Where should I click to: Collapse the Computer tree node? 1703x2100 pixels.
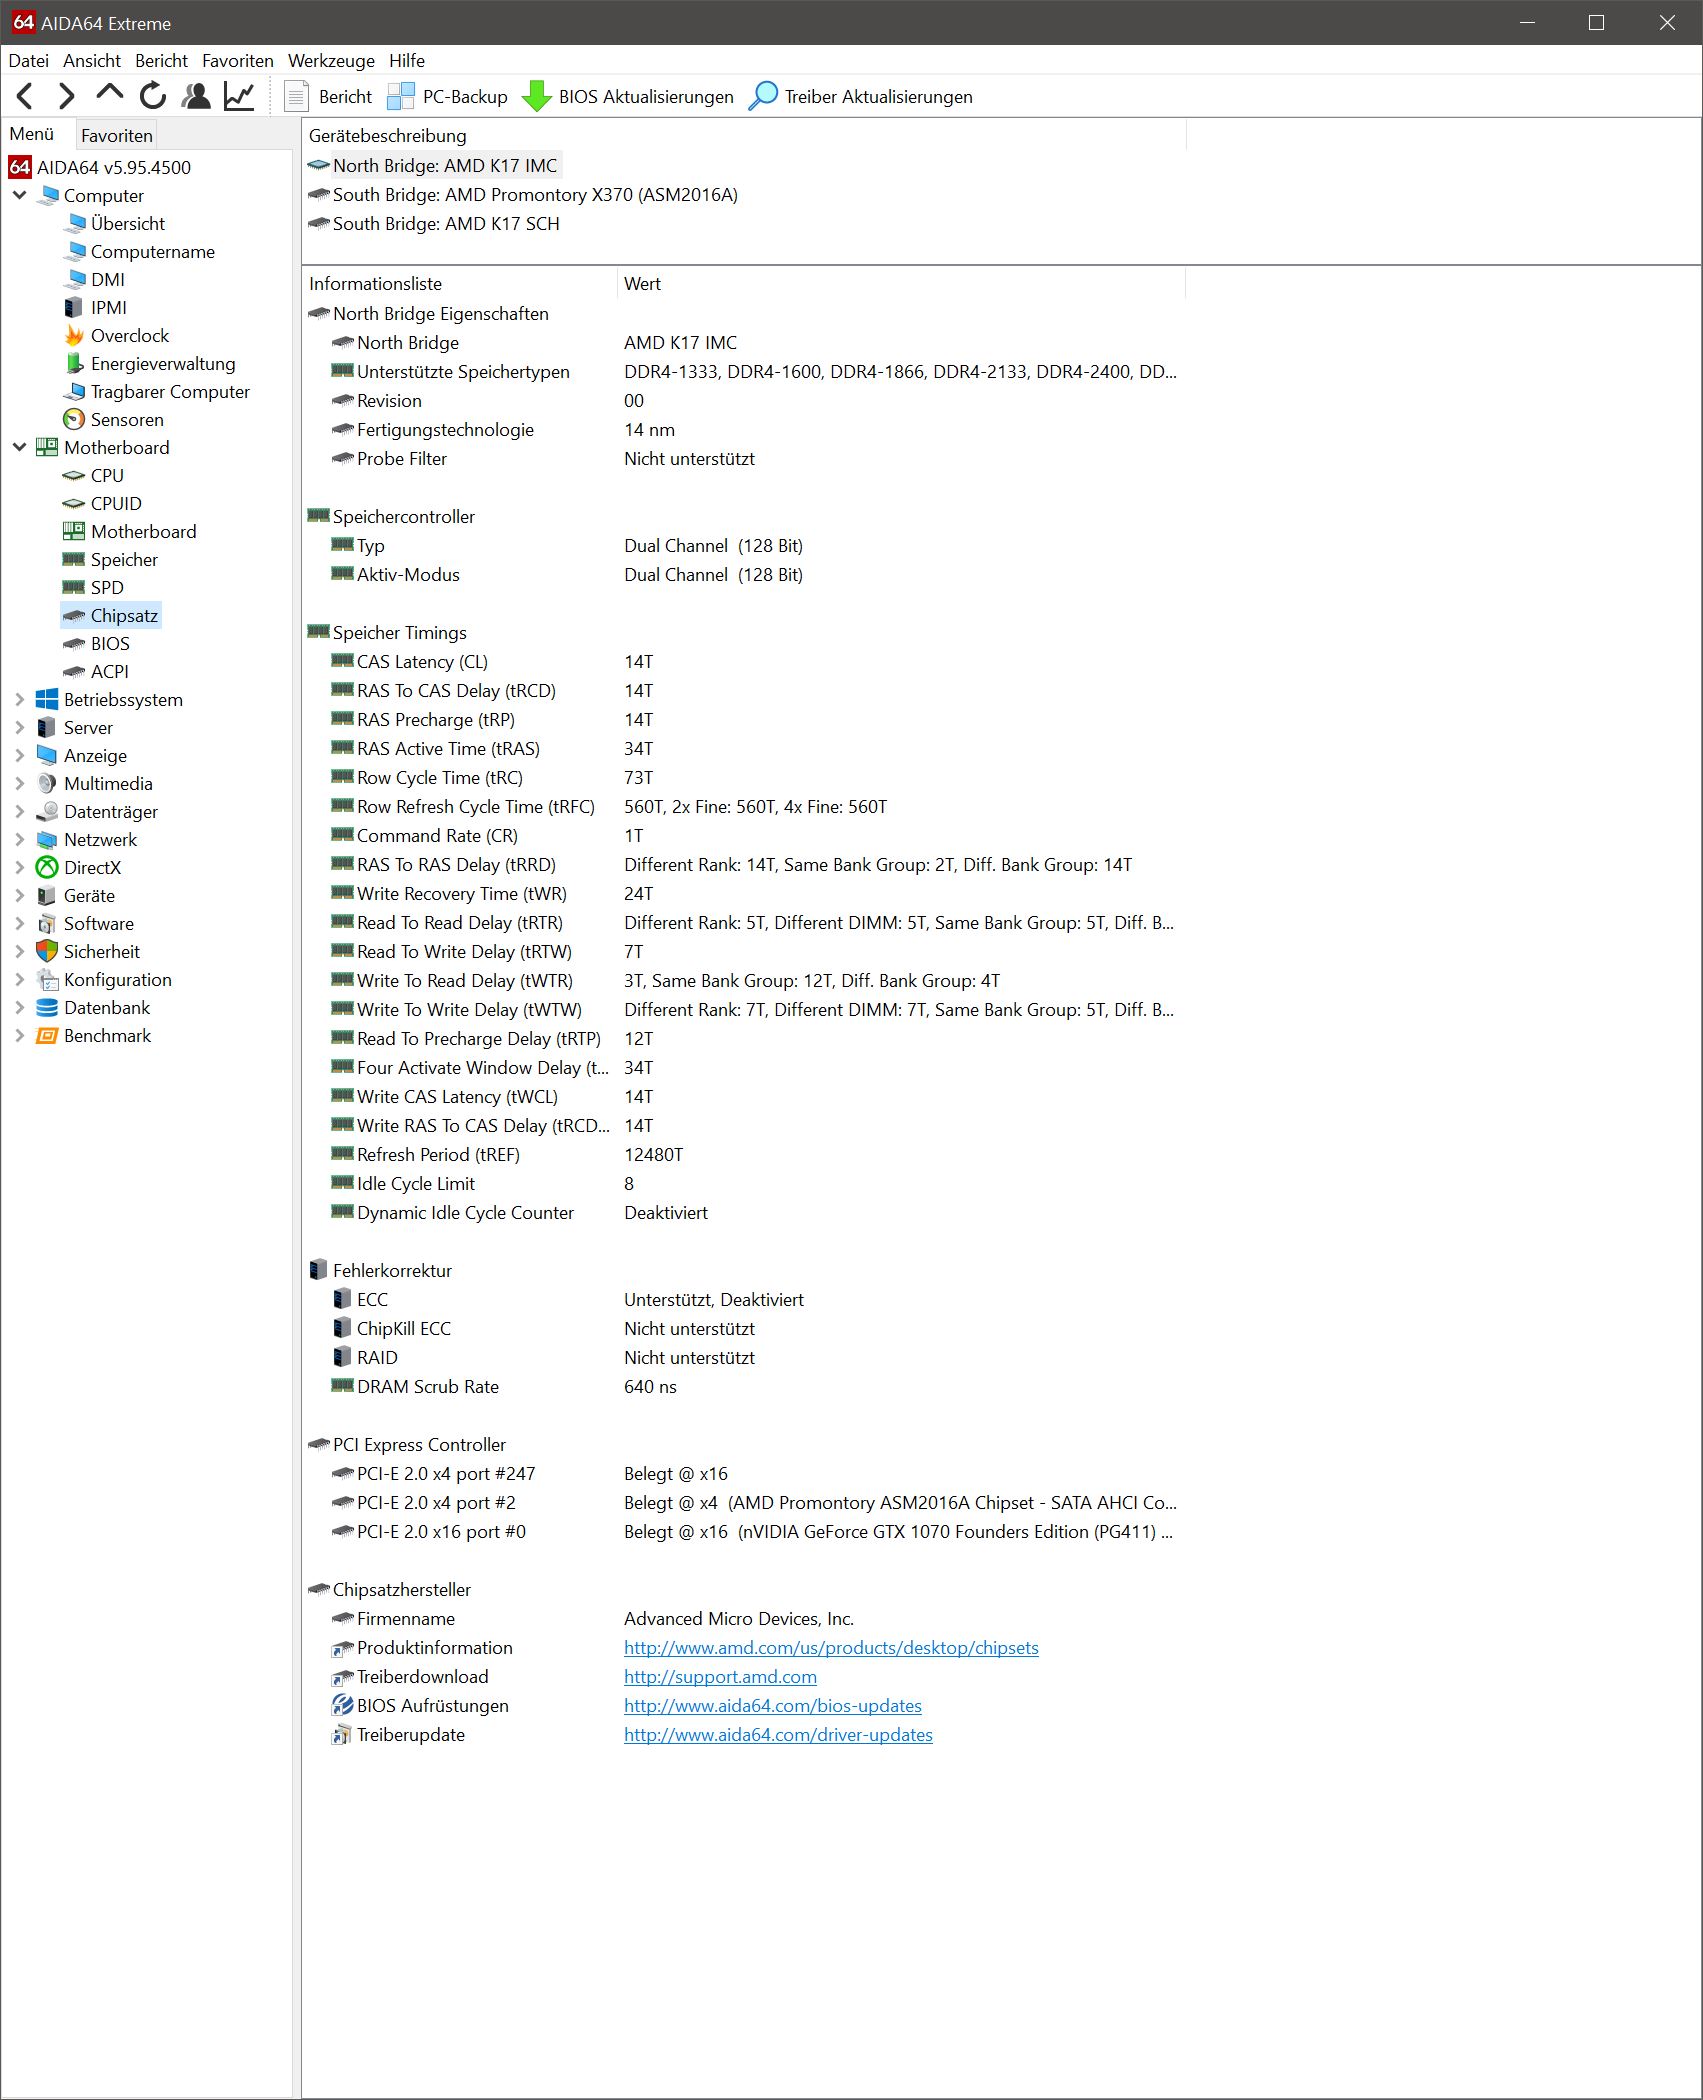click(x=19, y=195)
